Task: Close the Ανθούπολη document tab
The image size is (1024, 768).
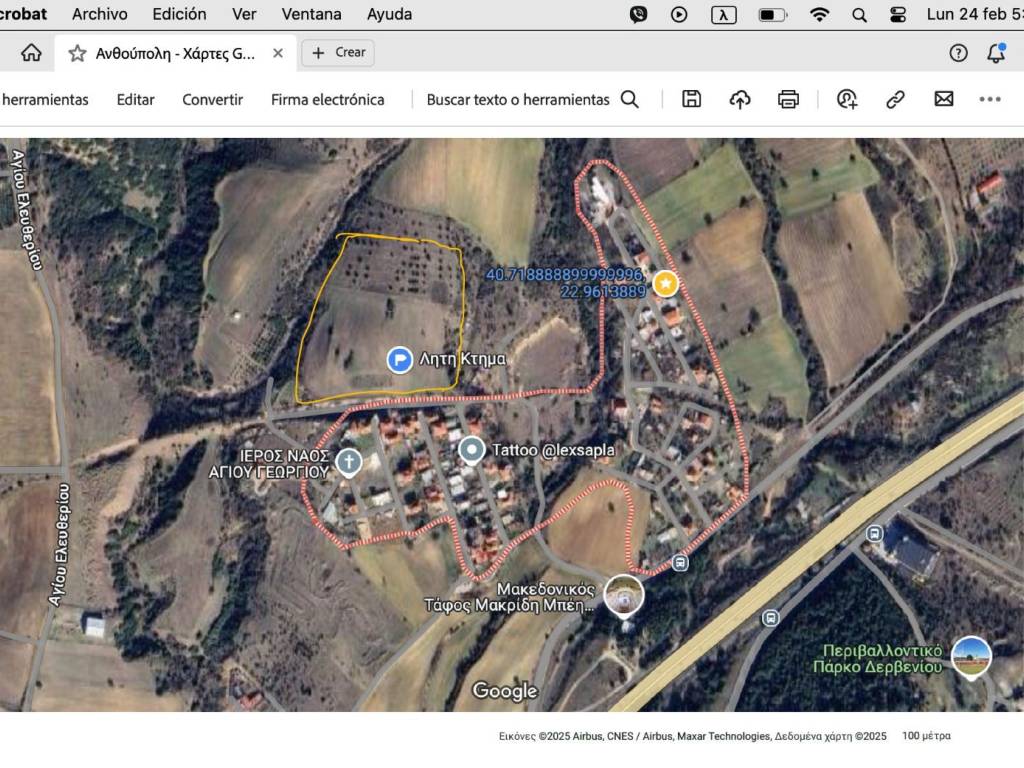Action: 278,54
